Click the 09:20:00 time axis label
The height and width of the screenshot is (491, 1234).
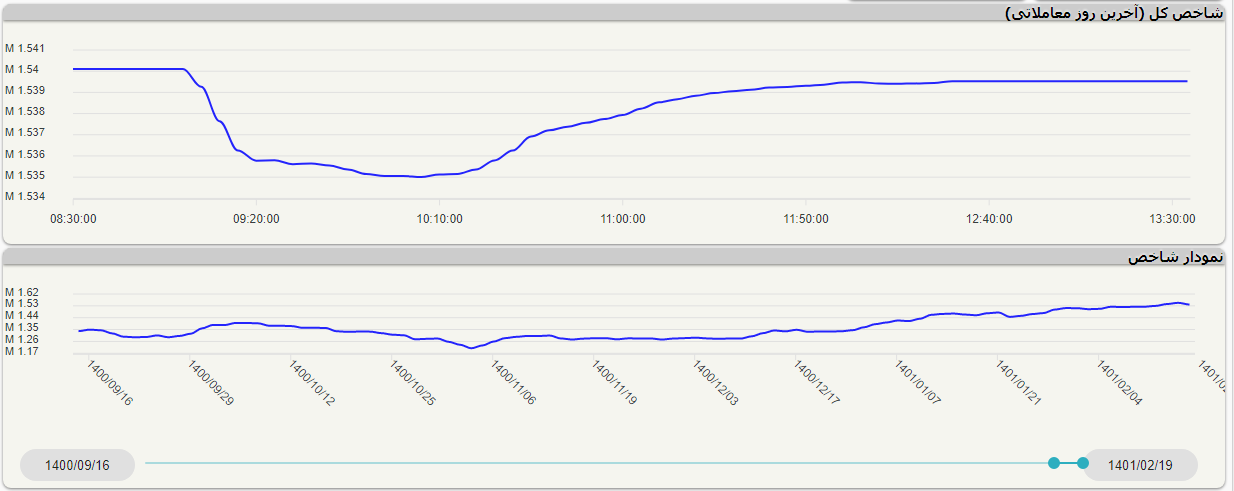click(x=256, y=218)
